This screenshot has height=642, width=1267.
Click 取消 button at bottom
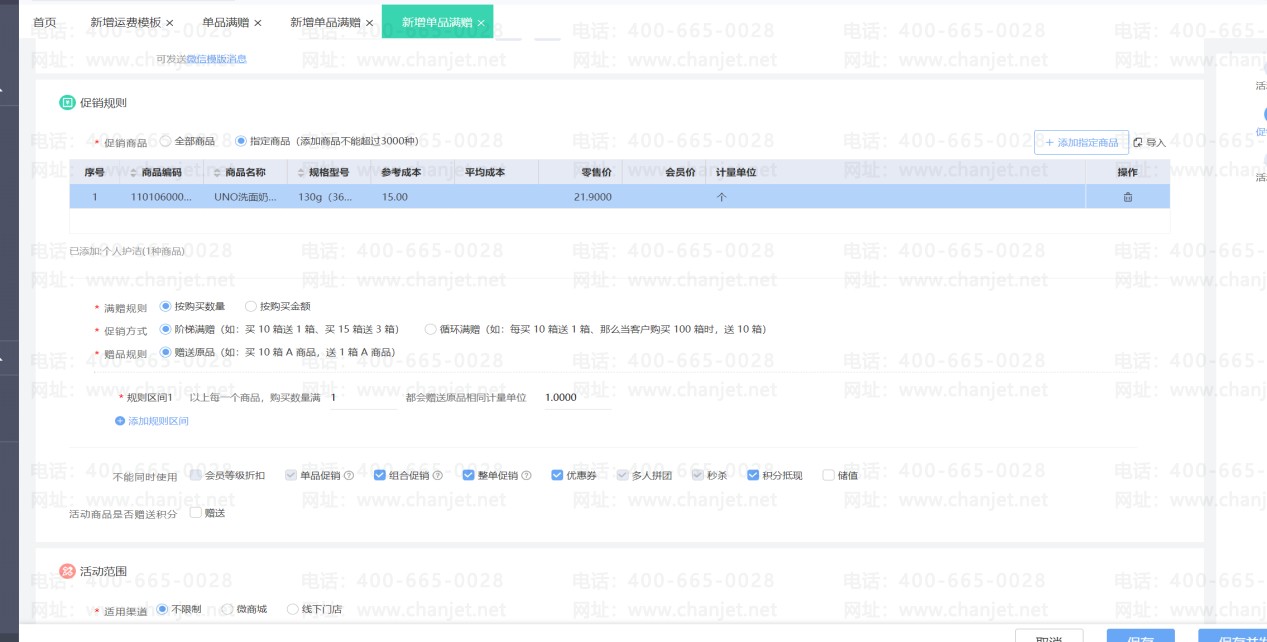(x=1049, y=636)
